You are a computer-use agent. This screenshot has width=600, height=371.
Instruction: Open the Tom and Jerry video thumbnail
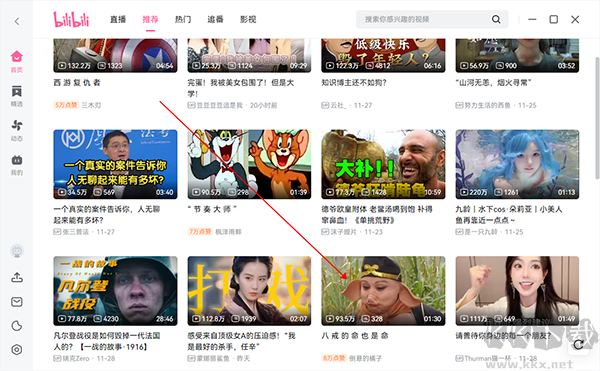pos(249,164)
